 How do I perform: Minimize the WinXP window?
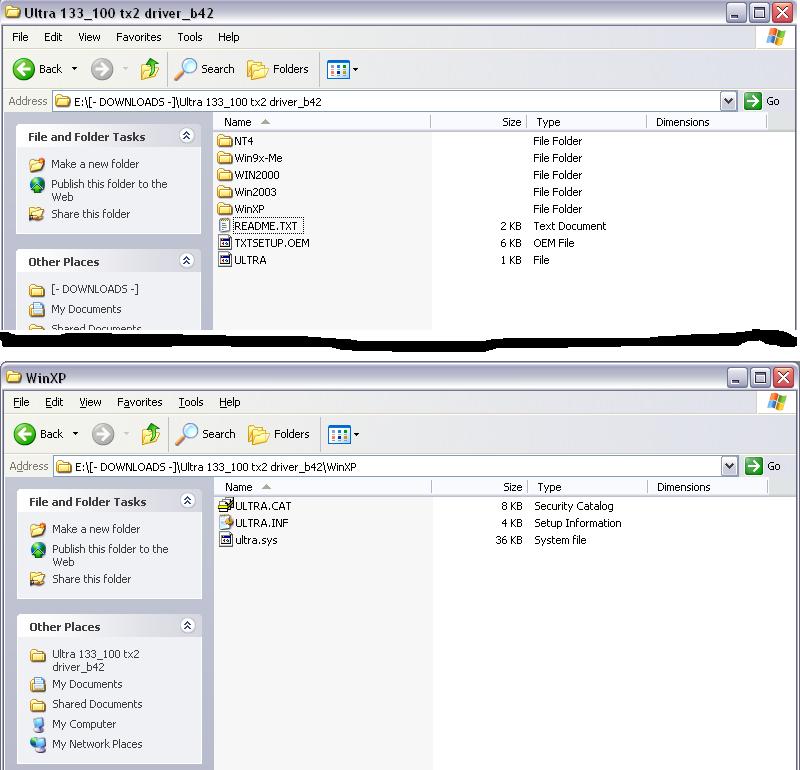pyautogui.click(x=736, y=378)
